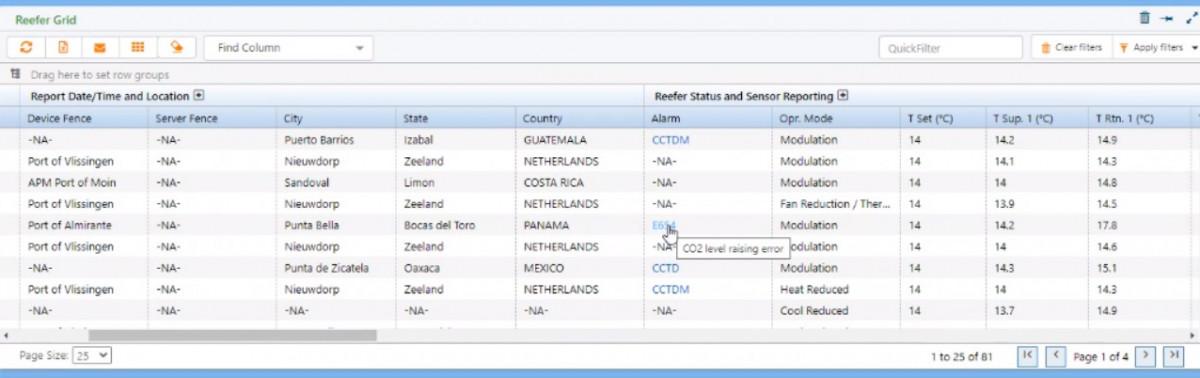
Task: Click into the QuickFilter input field
Action: (x=950, y=48)
